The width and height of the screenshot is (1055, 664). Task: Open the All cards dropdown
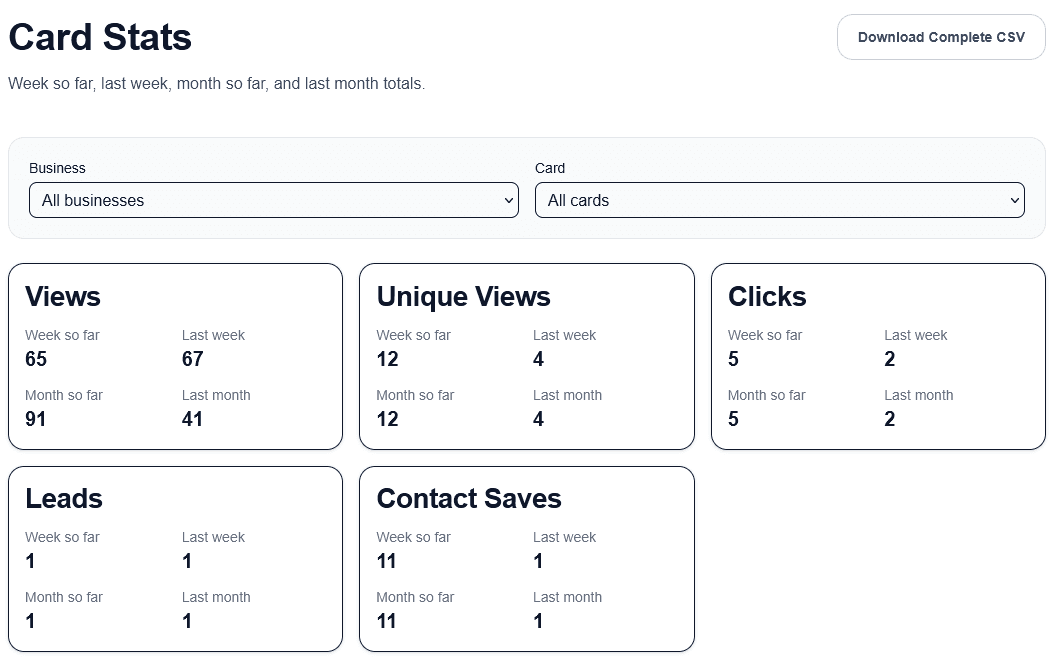tap(780, 200)
